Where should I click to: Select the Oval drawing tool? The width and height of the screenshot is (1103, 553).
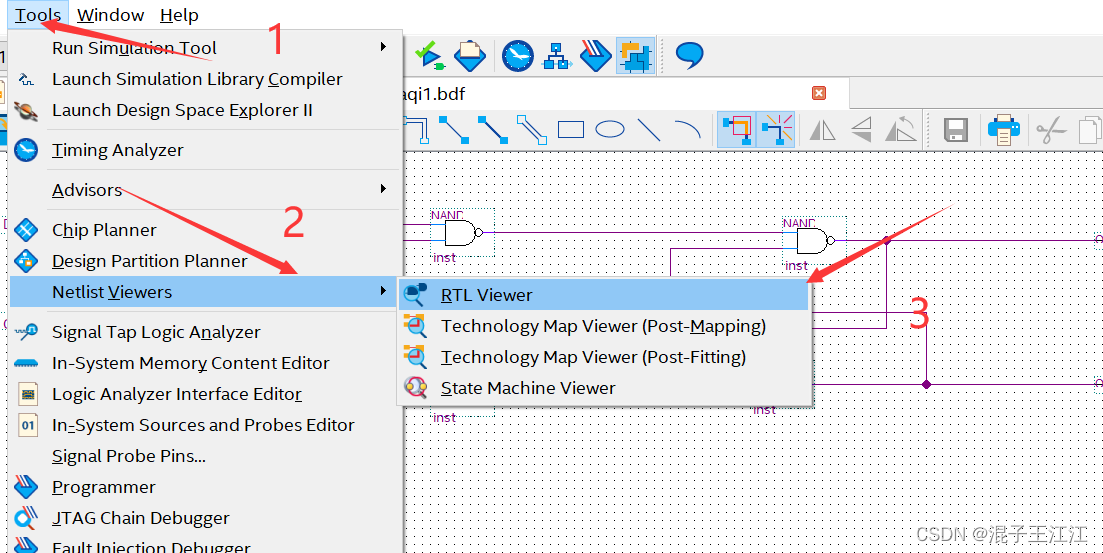click(x=610, y=129)
